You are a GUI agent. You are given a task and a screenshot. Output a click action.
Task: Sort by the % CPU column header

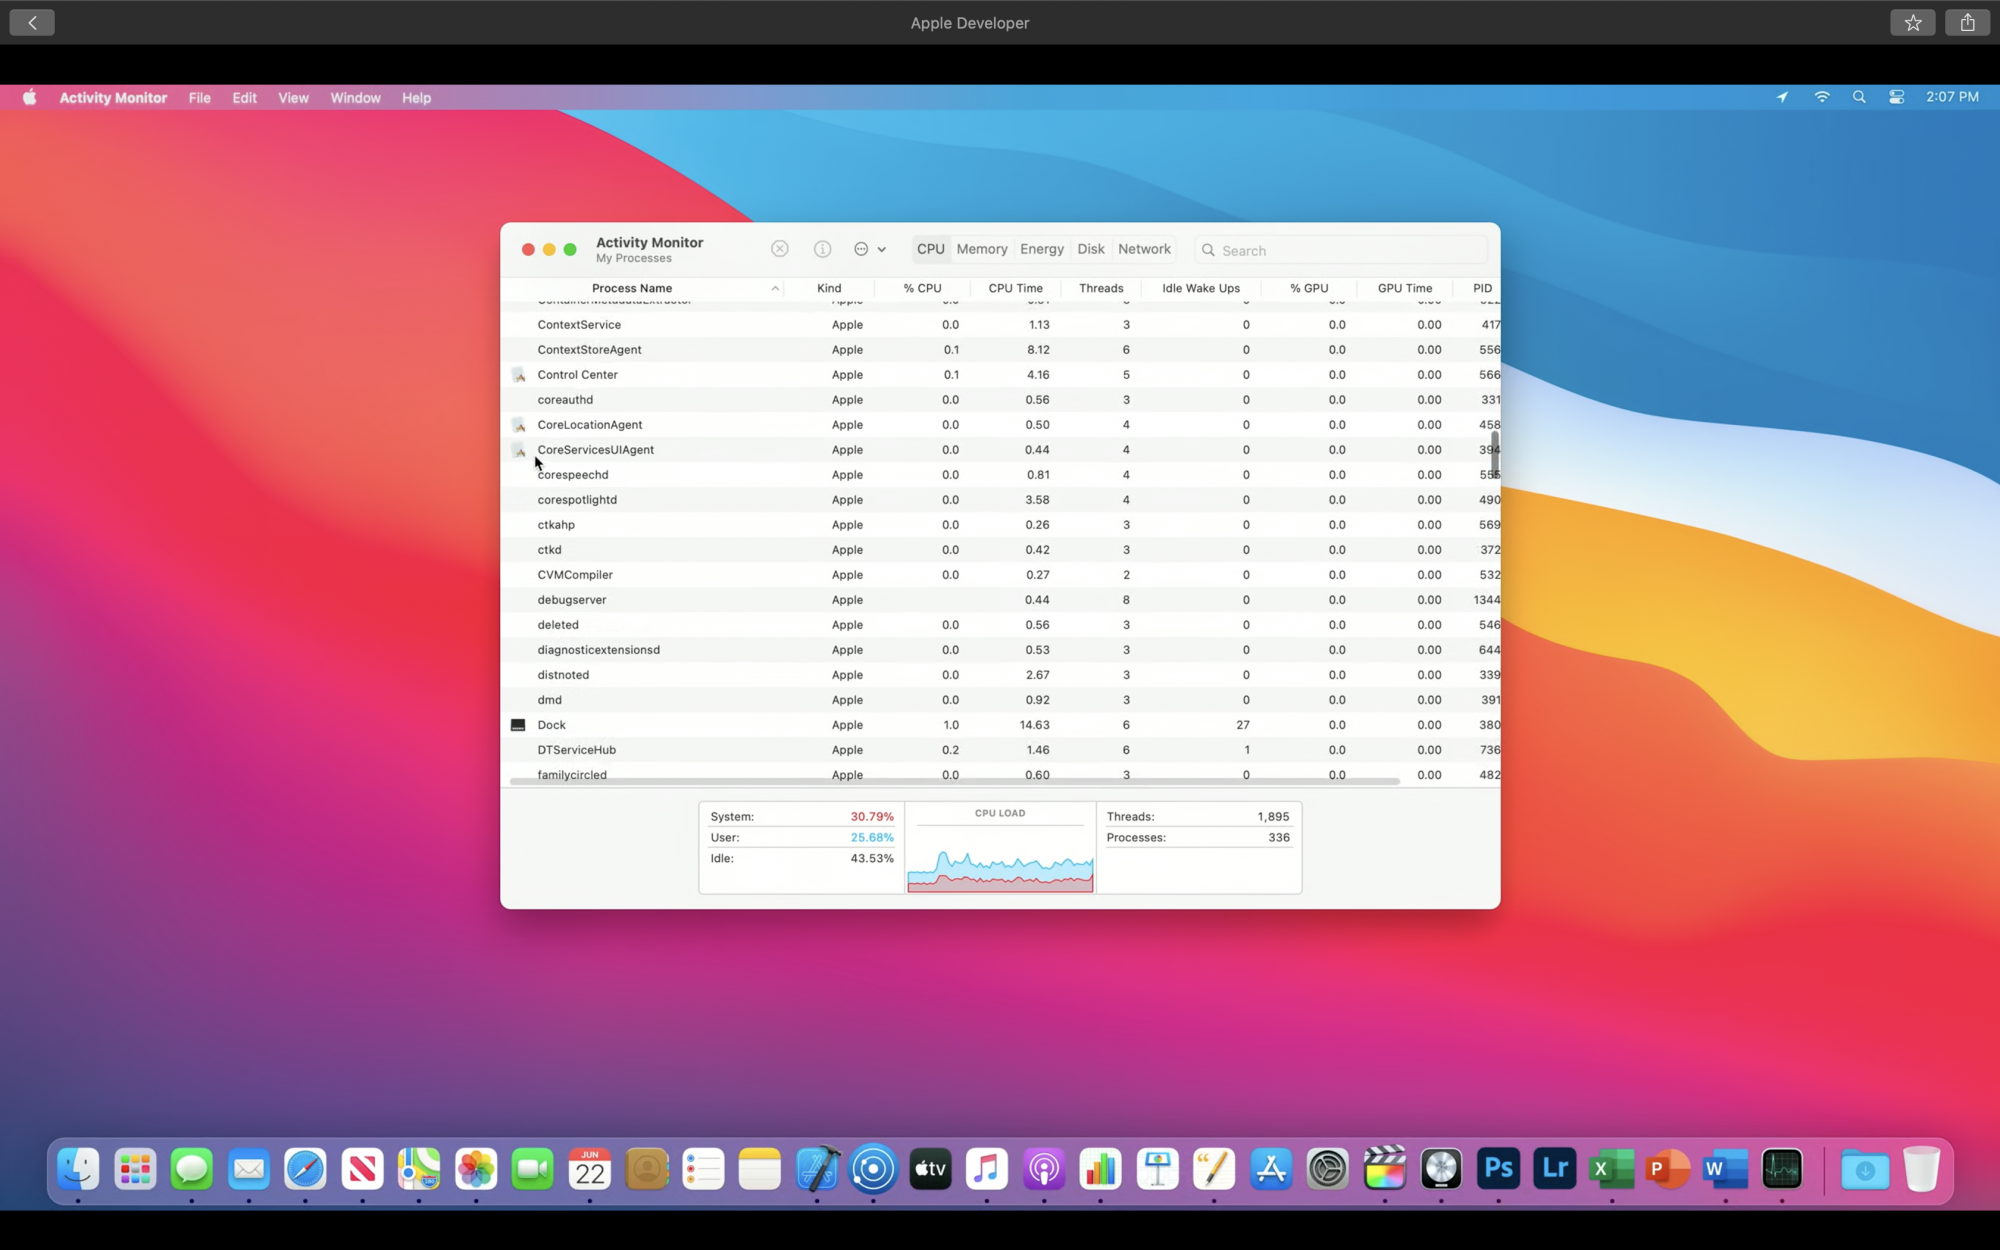[922, 288]
